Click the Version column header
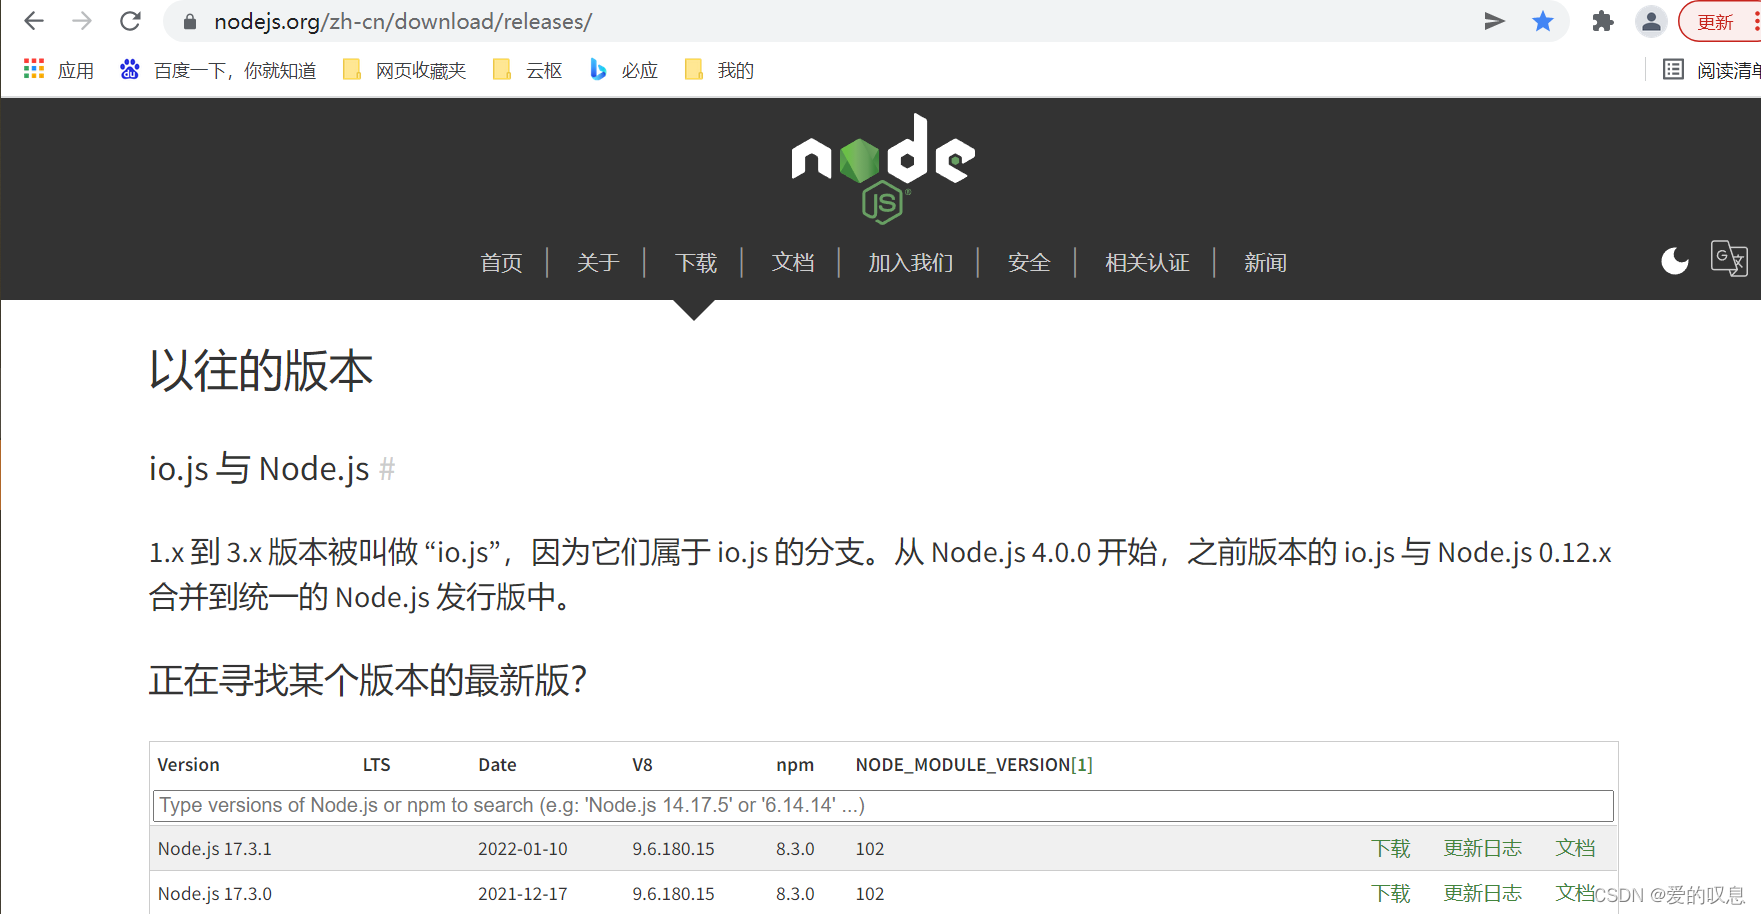 click(x=188, y=765)
